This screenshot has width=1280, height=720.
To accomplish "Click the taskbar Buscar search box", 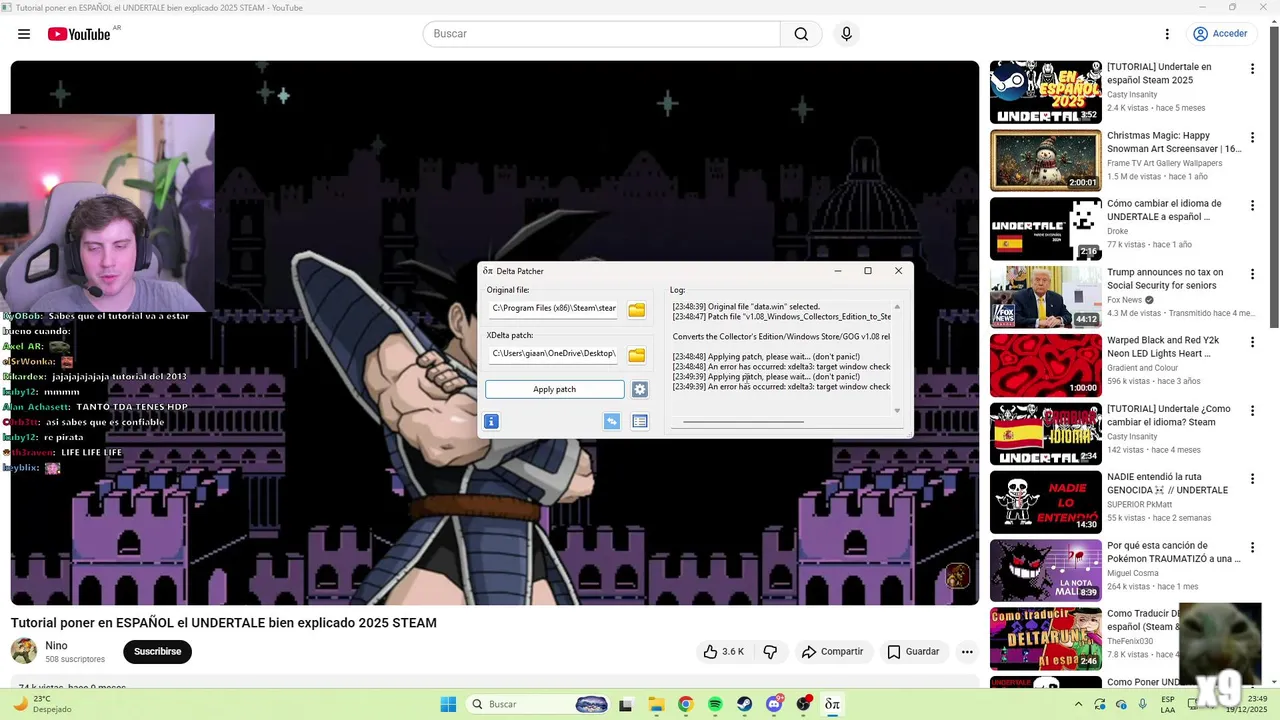I will pyautogui.click(x=539, y=704).
